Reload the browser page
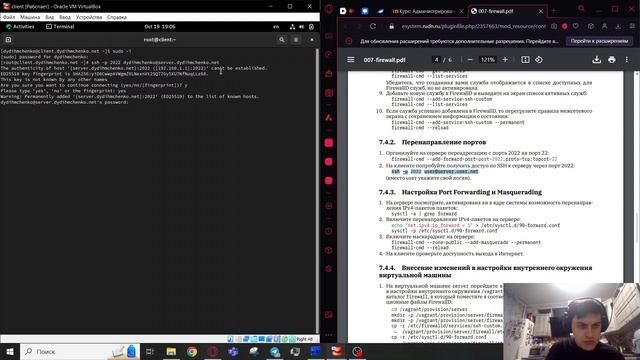 pyautogui.click(x=373, y=26)
